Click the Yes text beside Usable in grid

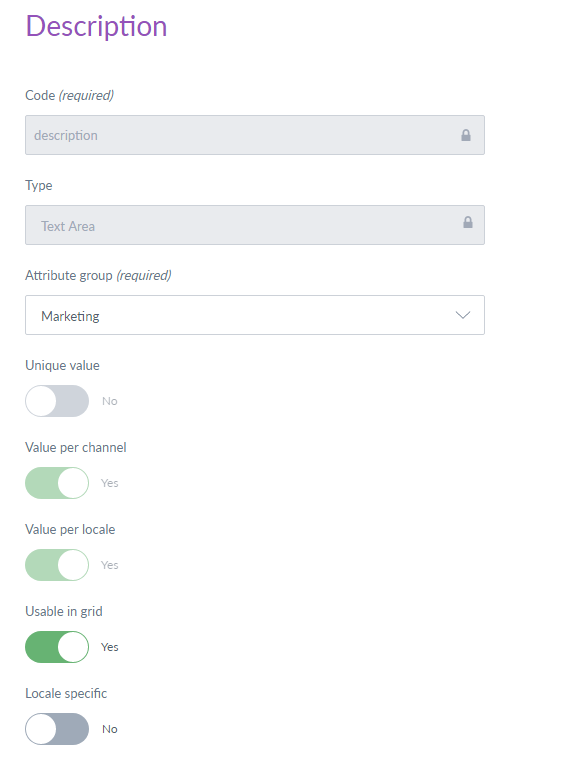109,647
